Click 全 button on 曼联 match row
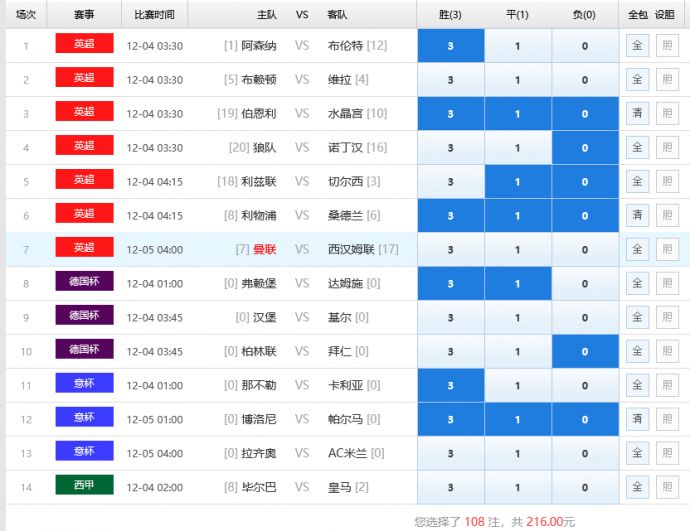This screenshot has width=690, height=531. [x=637, y=250]
